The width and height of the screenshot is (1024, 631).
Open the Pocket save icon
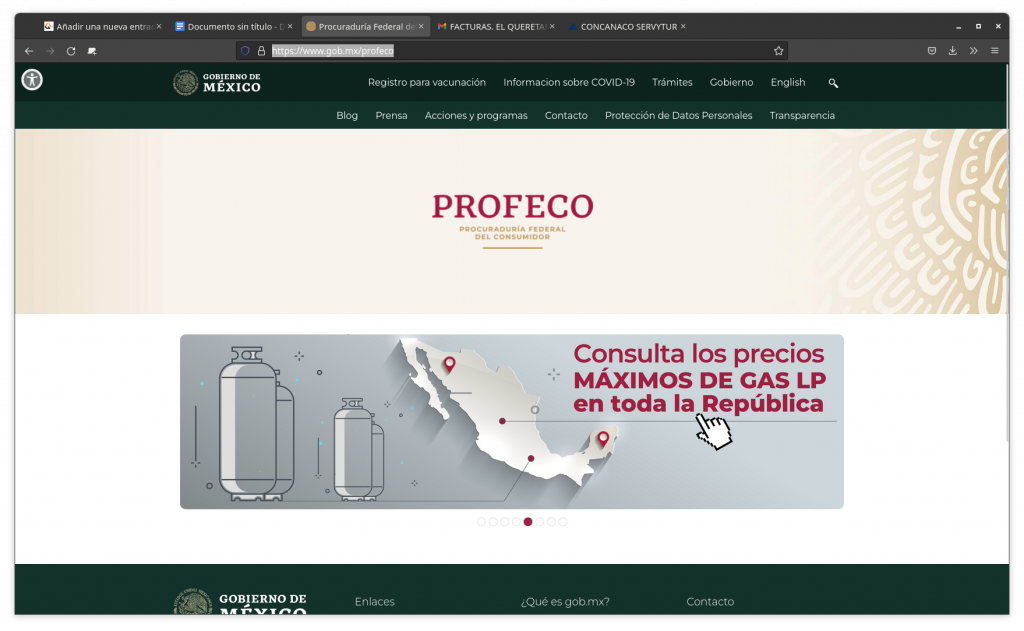coord(932,51)
